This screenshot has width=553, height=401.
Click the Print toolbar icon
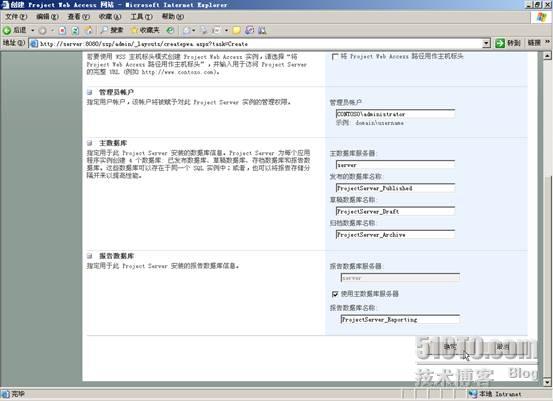pyautogui.click(x=204, y=31)
